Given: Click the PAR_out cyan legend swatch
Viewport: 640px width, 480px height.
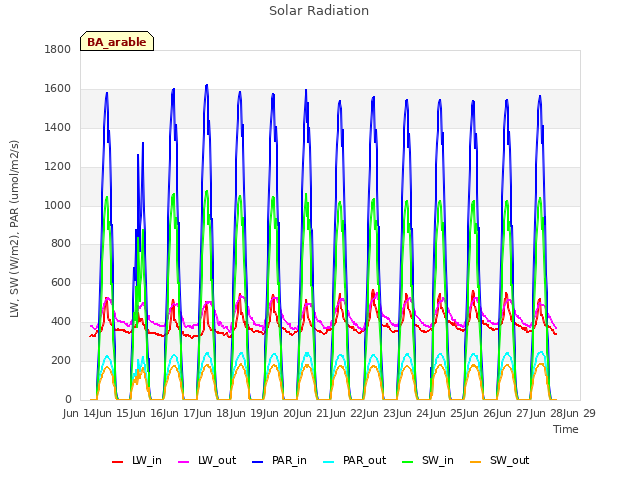Looking at the screenshot, I should click(x=329, y=462).
